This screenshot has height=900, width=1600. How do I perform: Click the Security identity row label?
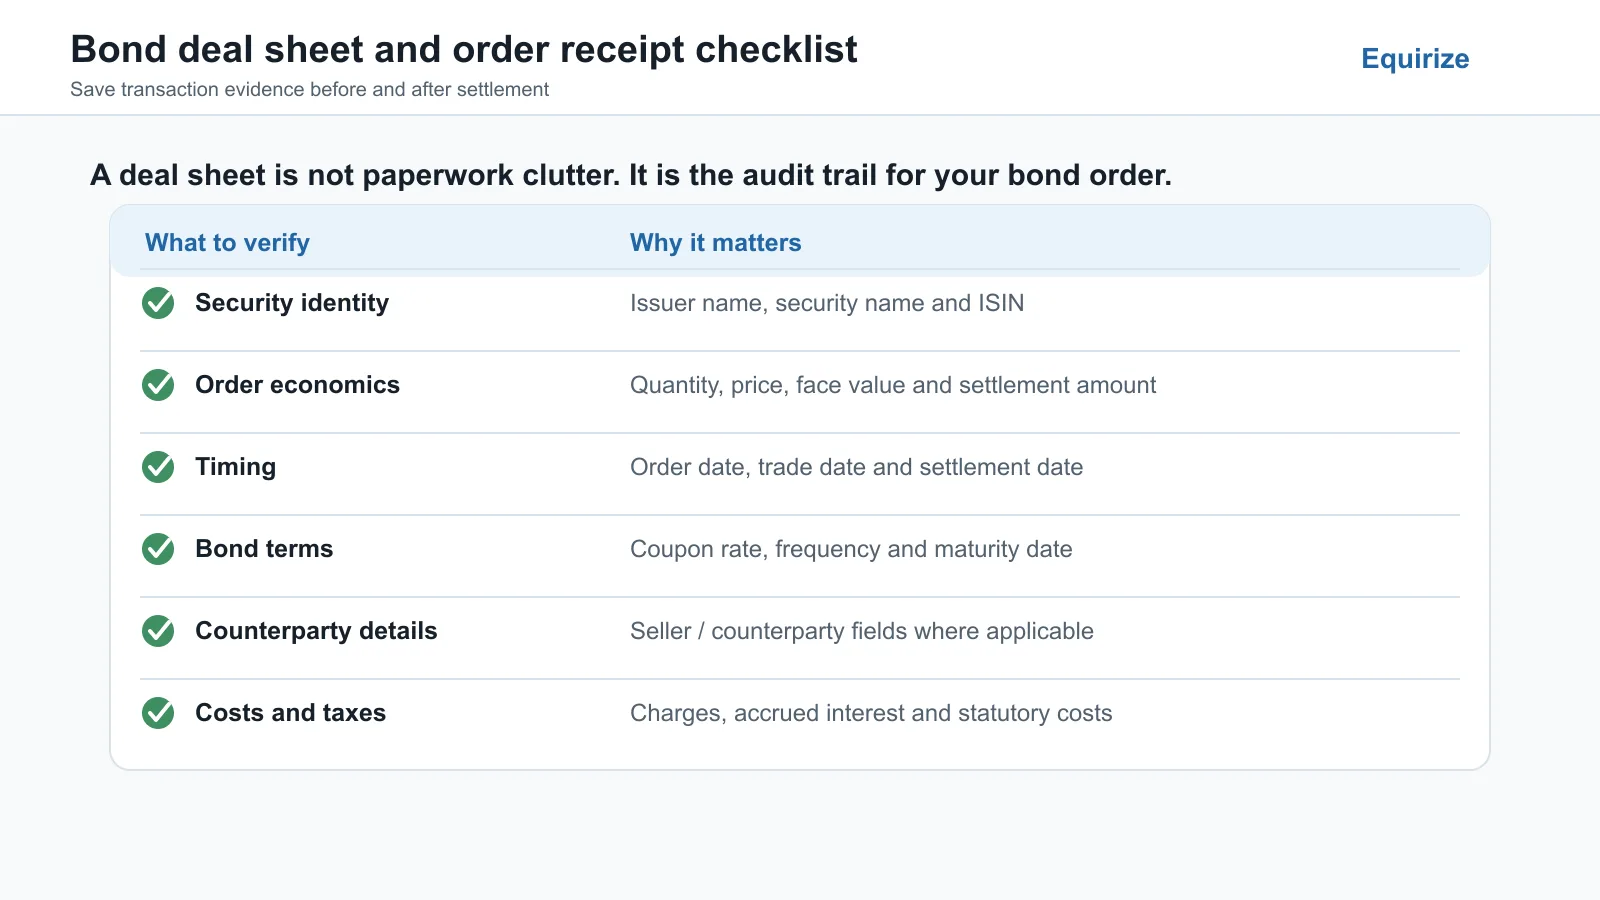[x=292, y=303]
